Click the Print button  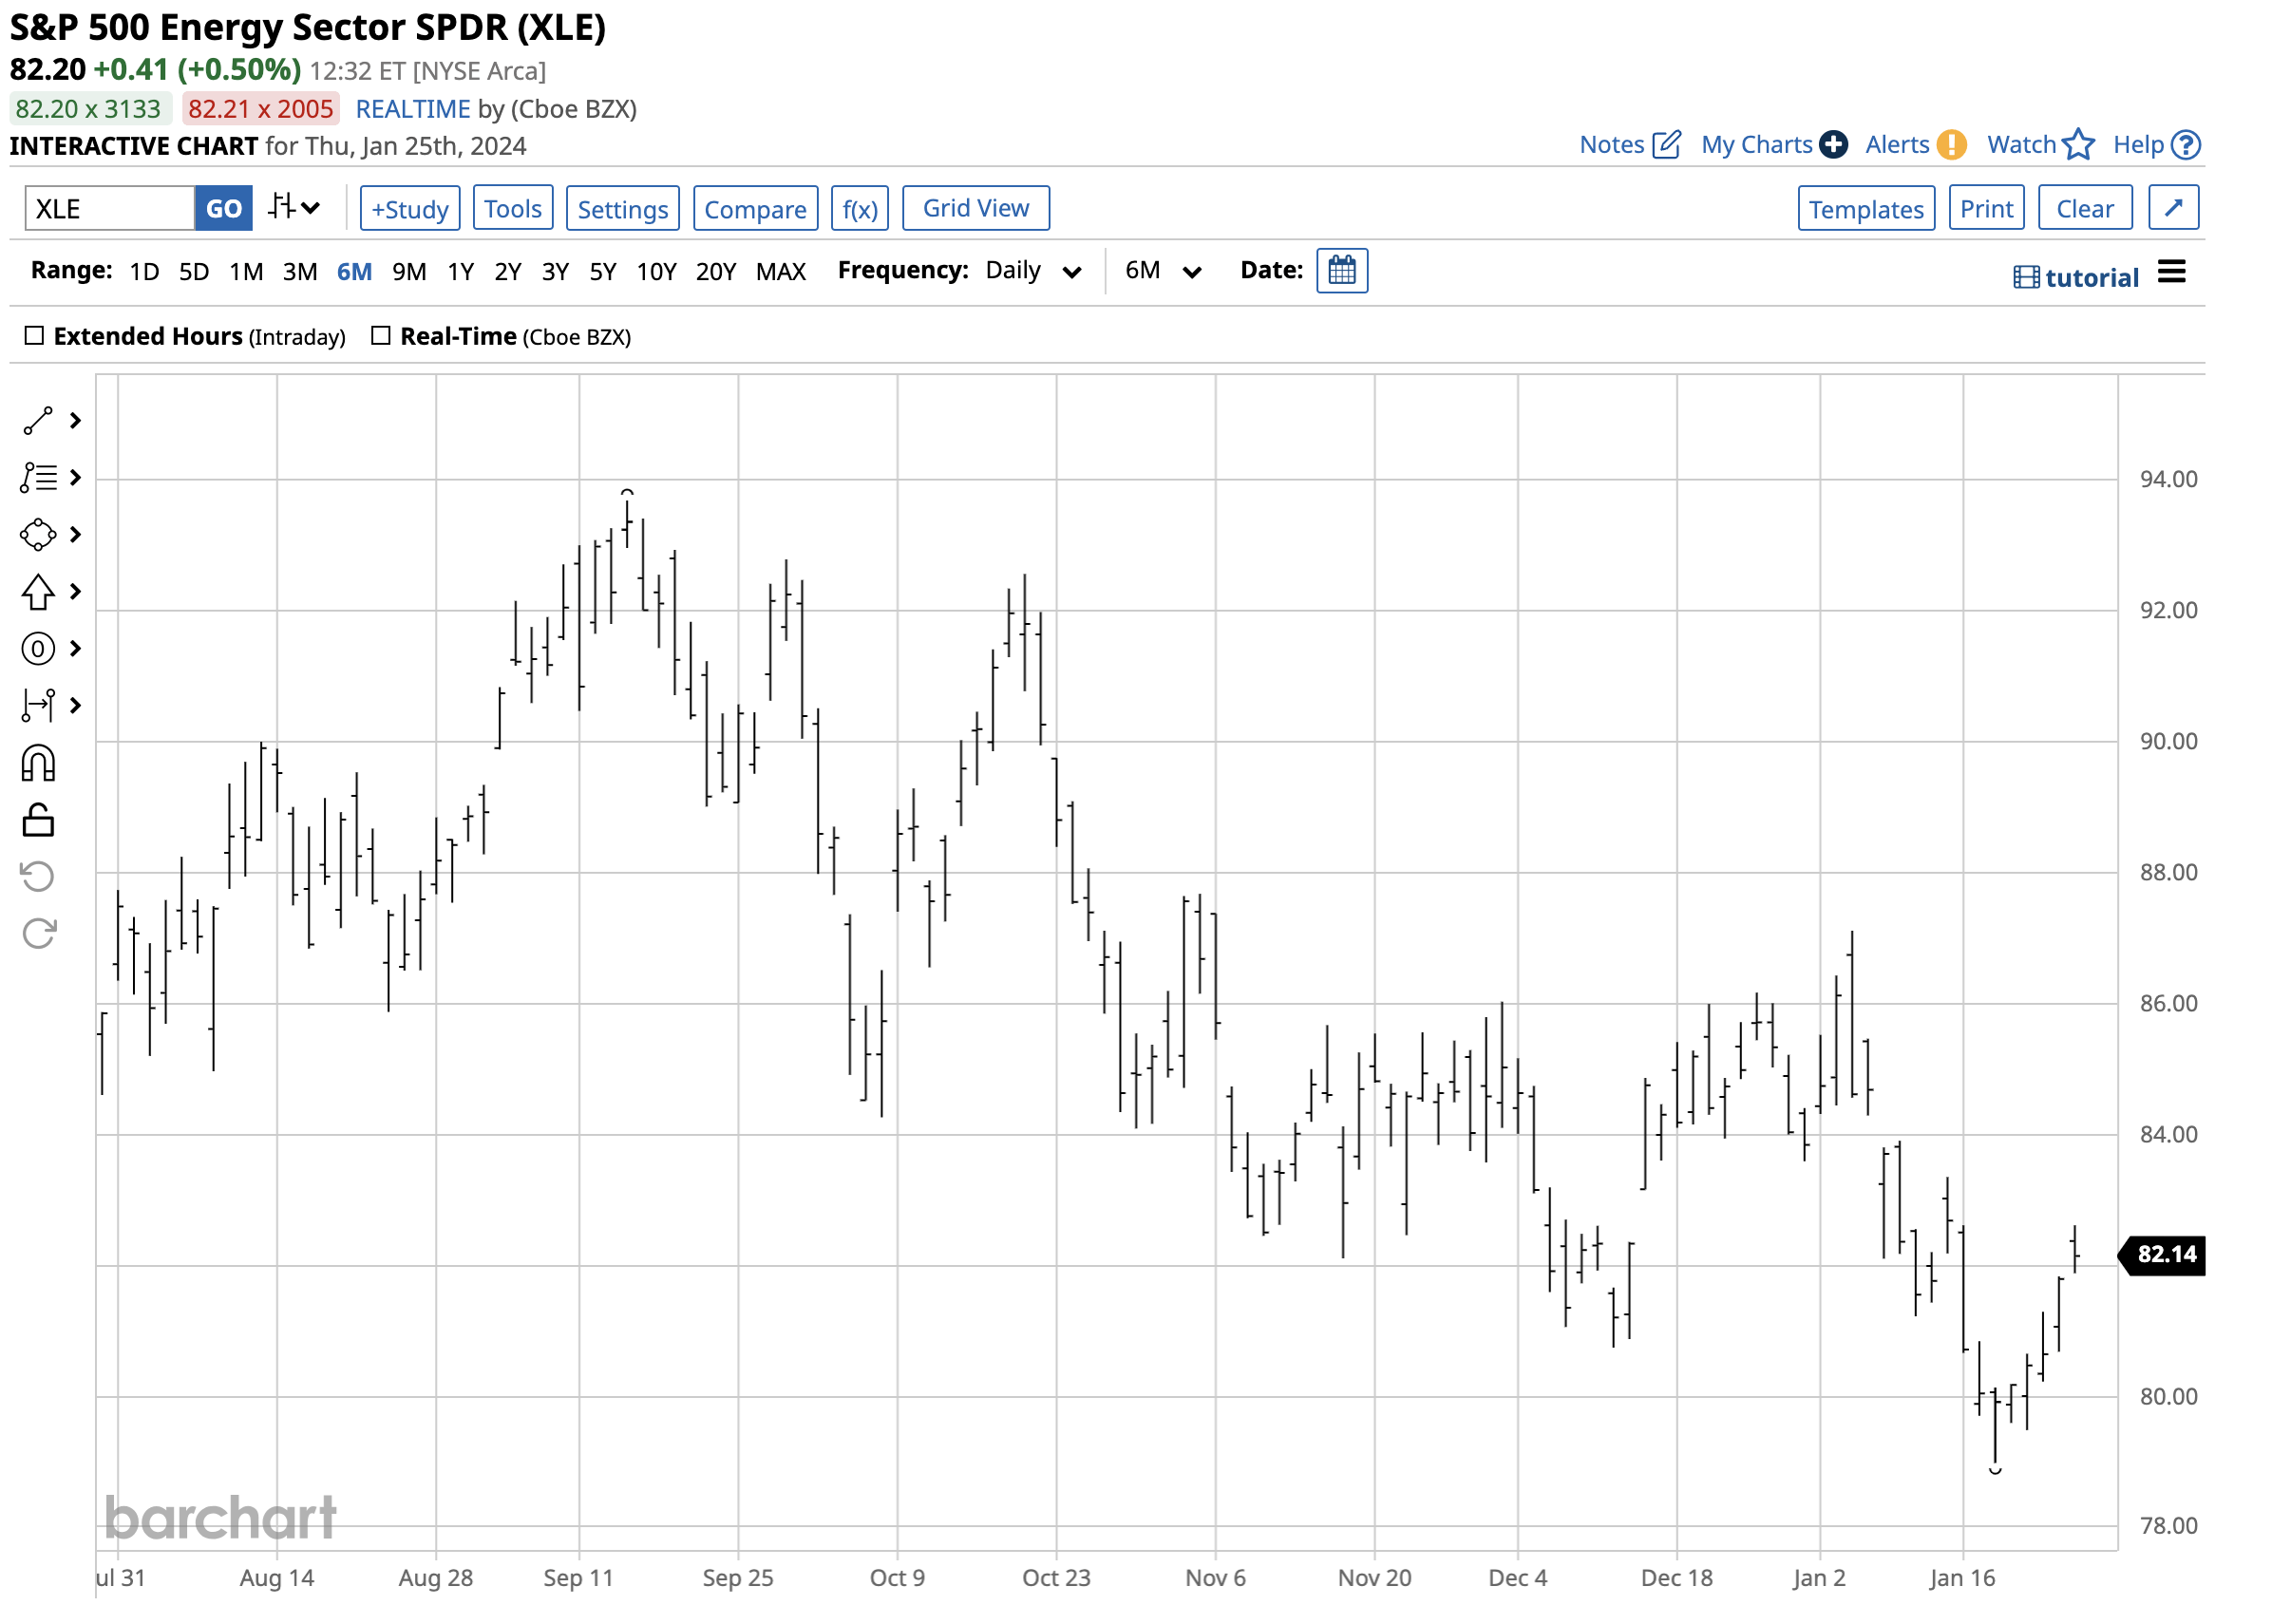coord(1985,208)
